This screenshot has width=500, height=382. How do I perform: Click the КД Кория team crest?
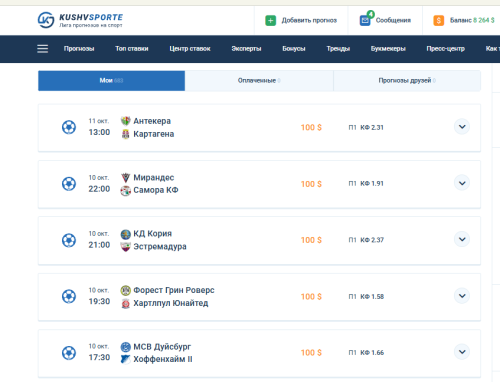pos(126,234)
